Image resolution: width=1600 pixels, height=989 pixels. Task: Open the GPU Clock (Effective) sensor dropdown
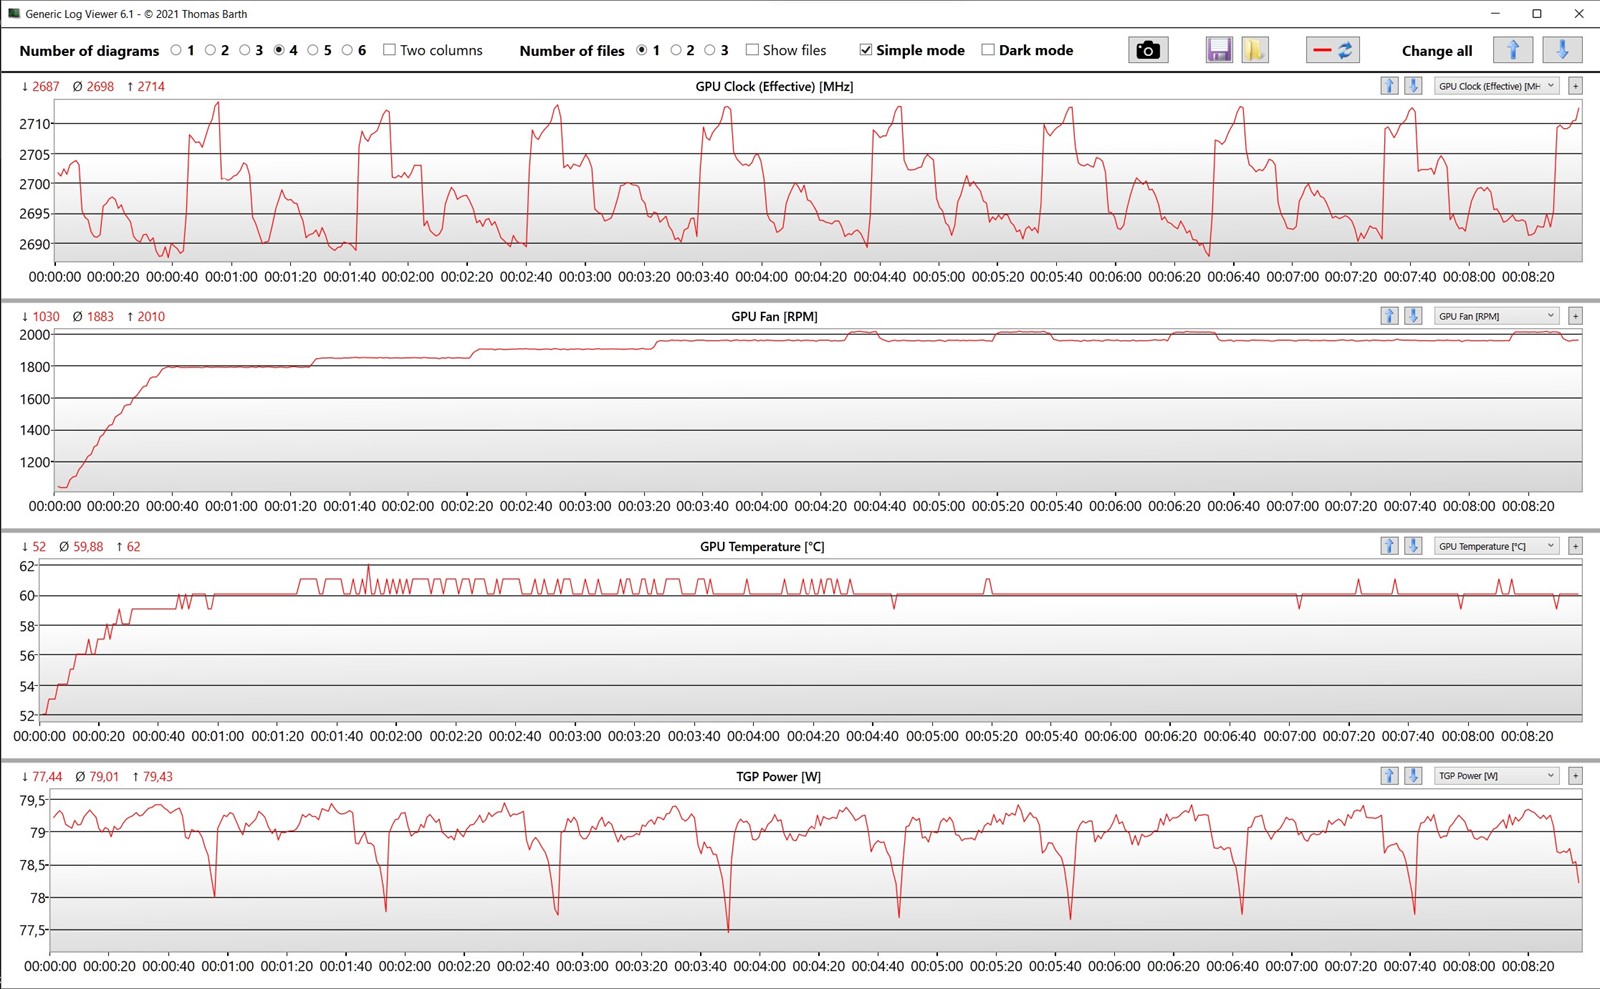click(x=1496, y=86)
